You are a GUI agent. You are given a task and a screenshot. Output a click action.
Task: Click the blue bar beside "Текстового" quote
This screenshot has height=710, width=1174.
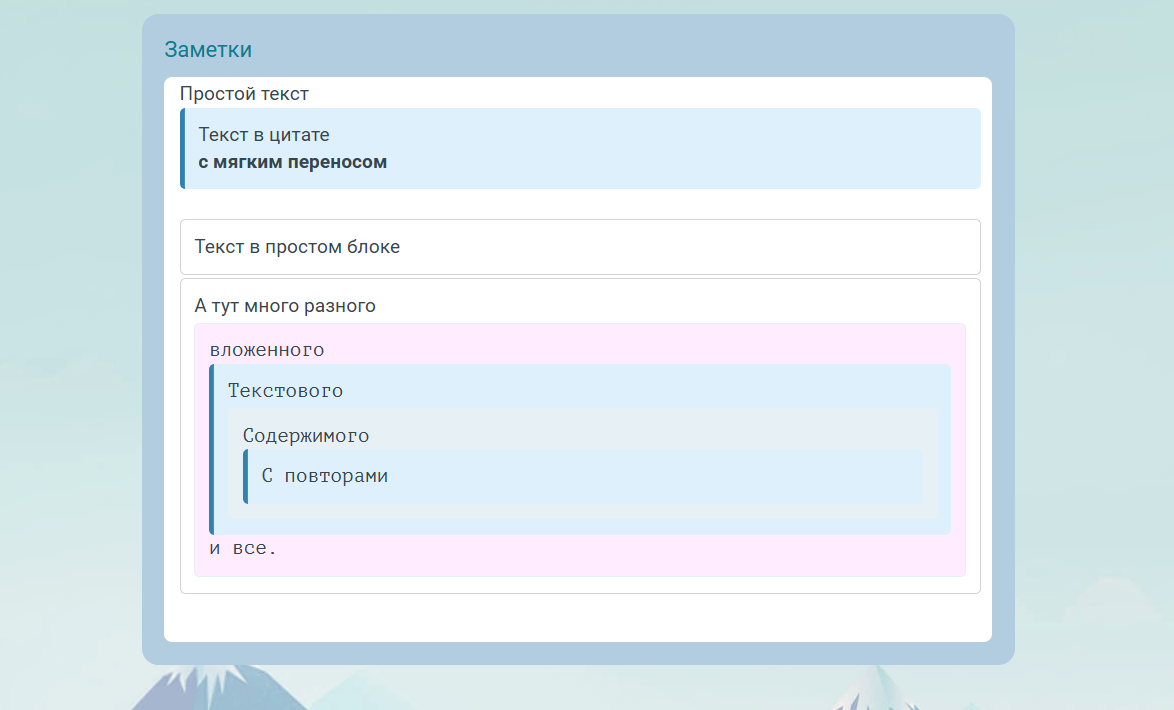point(212,449)
